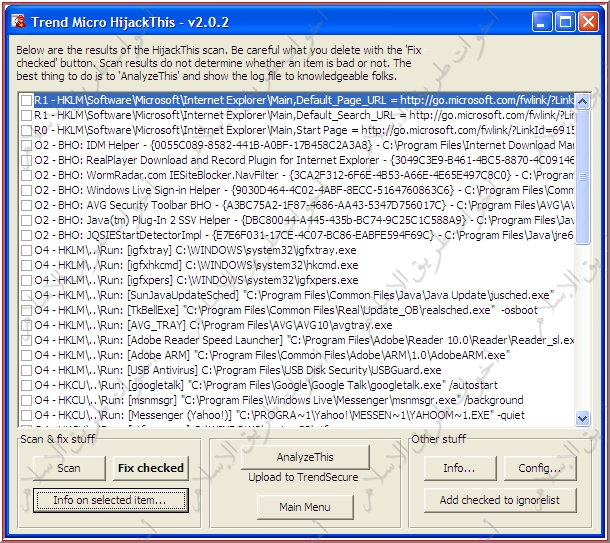The height and width of the screenshot is (543, 610).
Task: Tick the TkBellExe realsched entry checkbox
Action: tap(26, 310)
